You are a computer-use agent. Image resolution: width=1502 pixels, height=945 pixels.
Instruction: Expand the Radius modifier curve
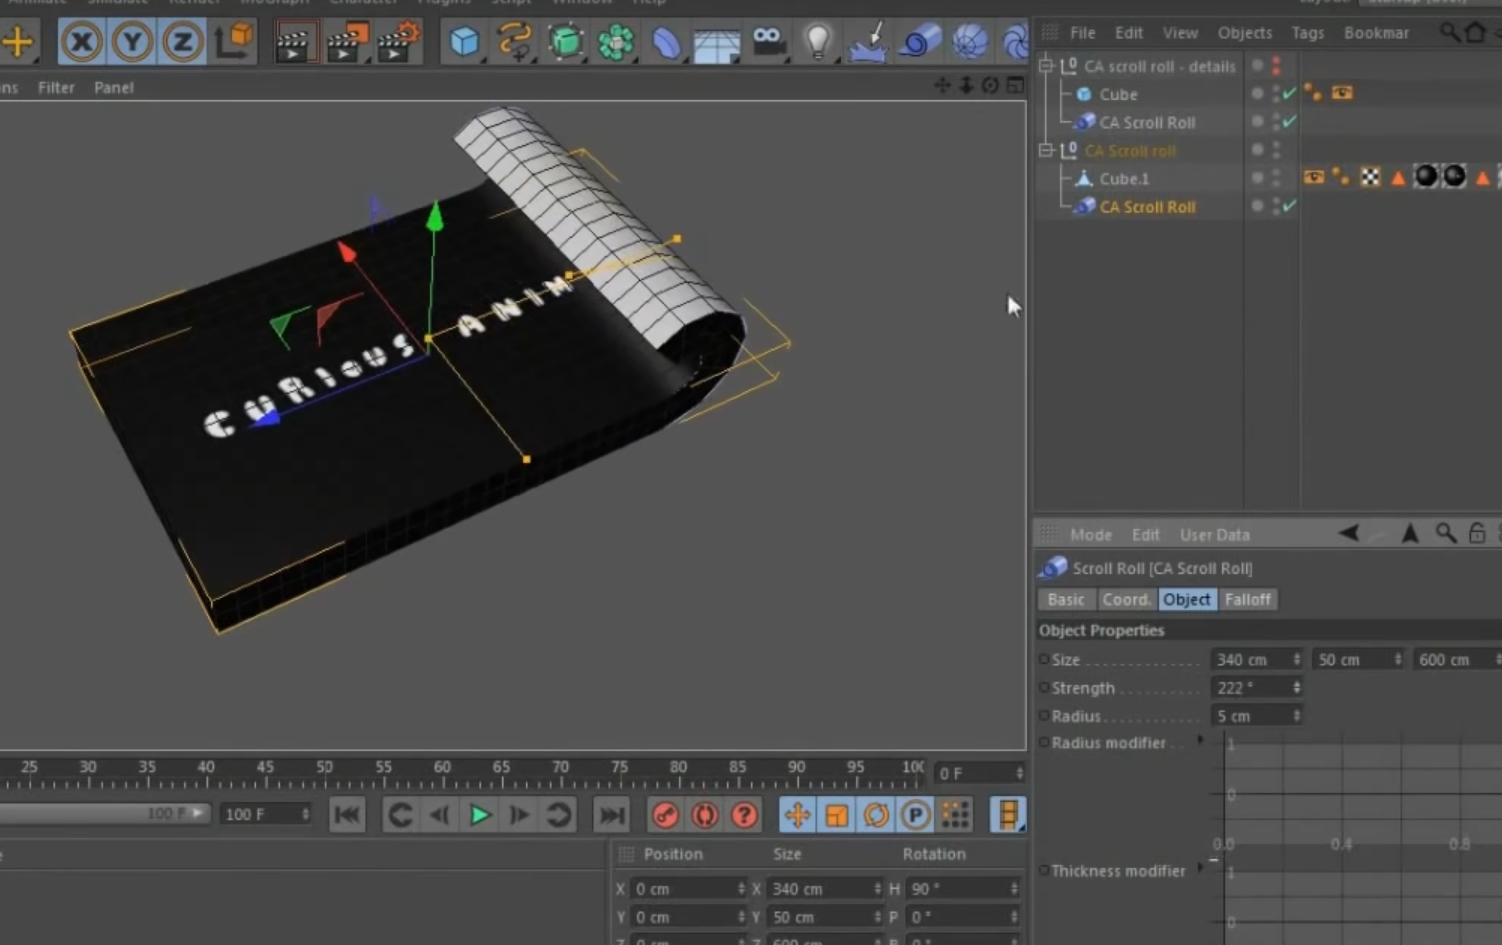[x=1200, y=741]
